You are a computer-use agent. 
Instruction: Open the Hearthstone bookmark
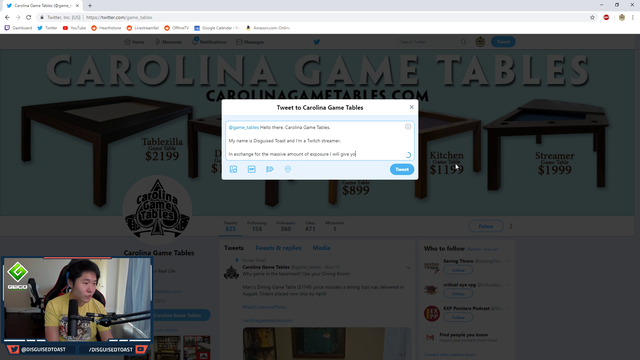(106, 28)
